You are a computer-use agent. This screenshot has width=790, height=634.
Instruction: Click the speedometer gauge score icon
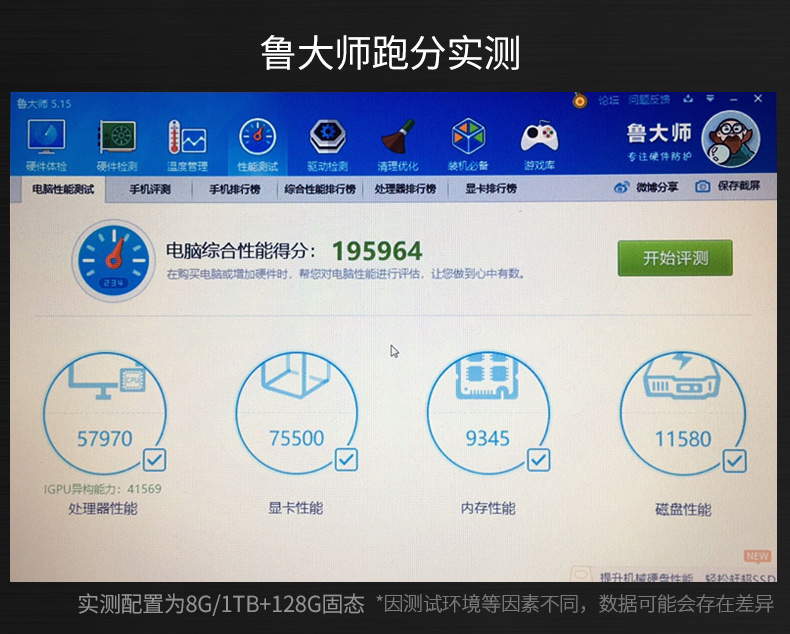click(x=114, y=261)
